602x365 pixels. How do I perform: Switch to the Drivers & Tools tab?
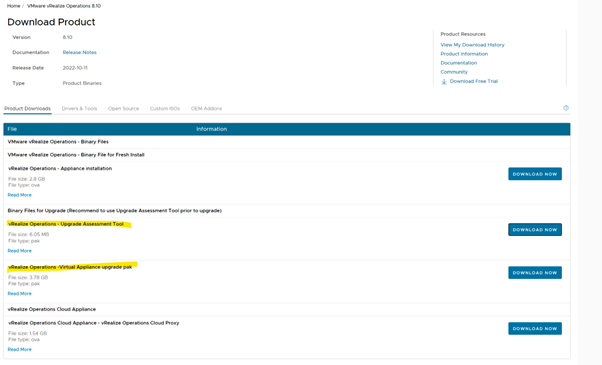pyautogui.click(x=79, y=109)
